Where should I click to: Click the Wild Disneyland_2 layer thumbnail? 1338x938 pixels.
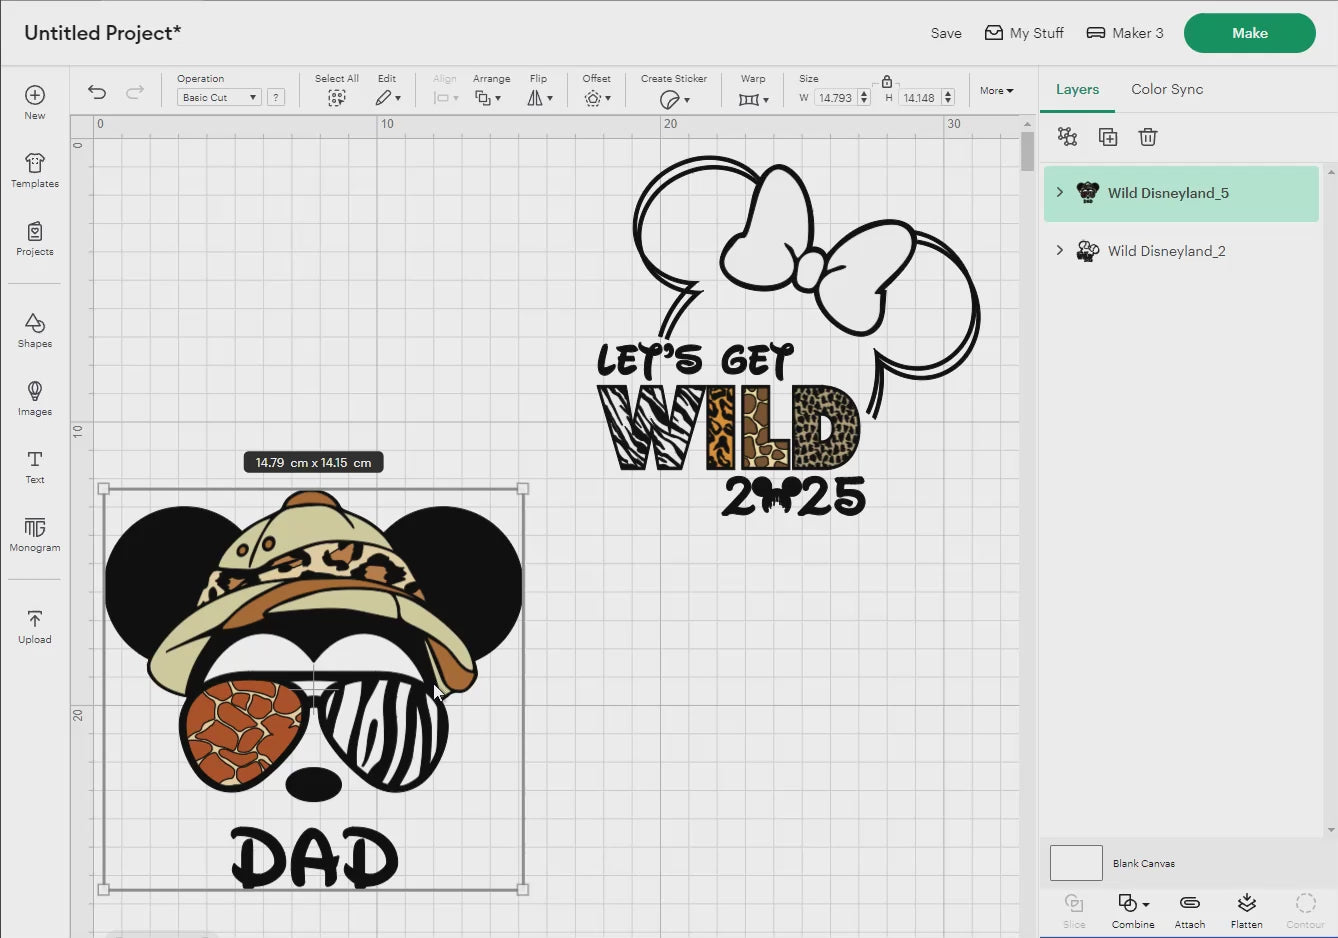coord(1087,250)
